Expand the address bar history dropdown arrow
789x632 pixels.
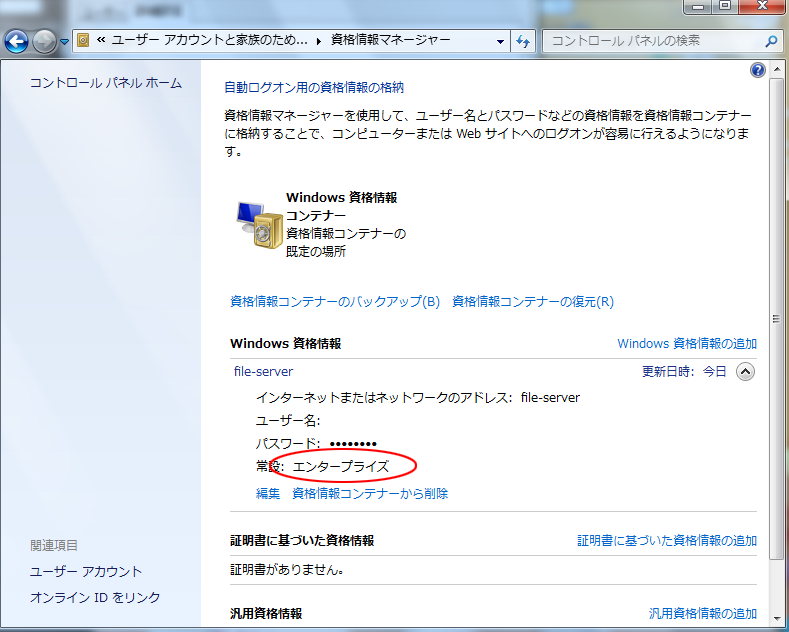point(500,41)
